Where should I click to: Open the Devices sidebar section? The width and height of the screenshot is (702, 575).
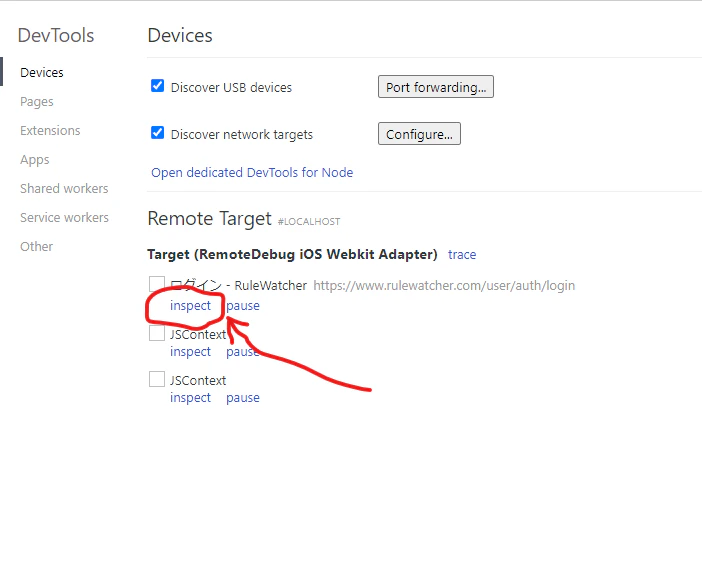(42, 73)
